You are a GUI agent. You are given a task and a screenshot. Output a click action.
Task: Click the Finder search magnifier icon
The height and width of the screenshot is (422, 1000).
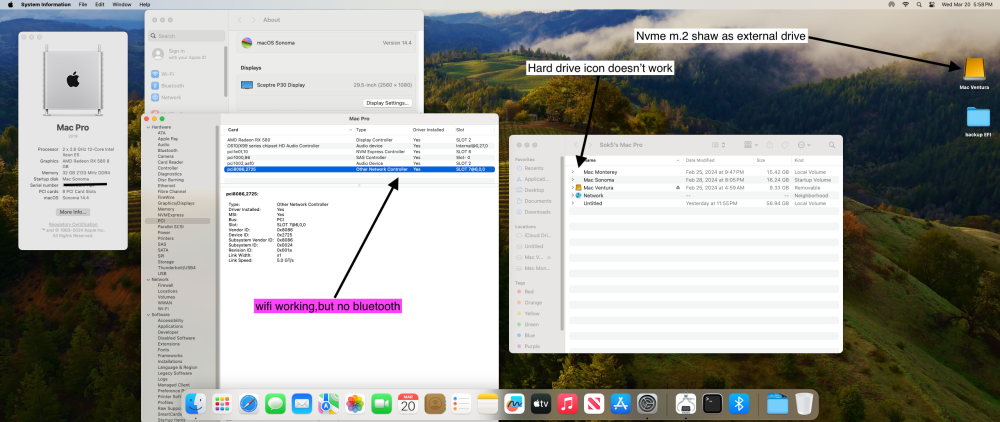pyautogui.click(x=832, y=145)
